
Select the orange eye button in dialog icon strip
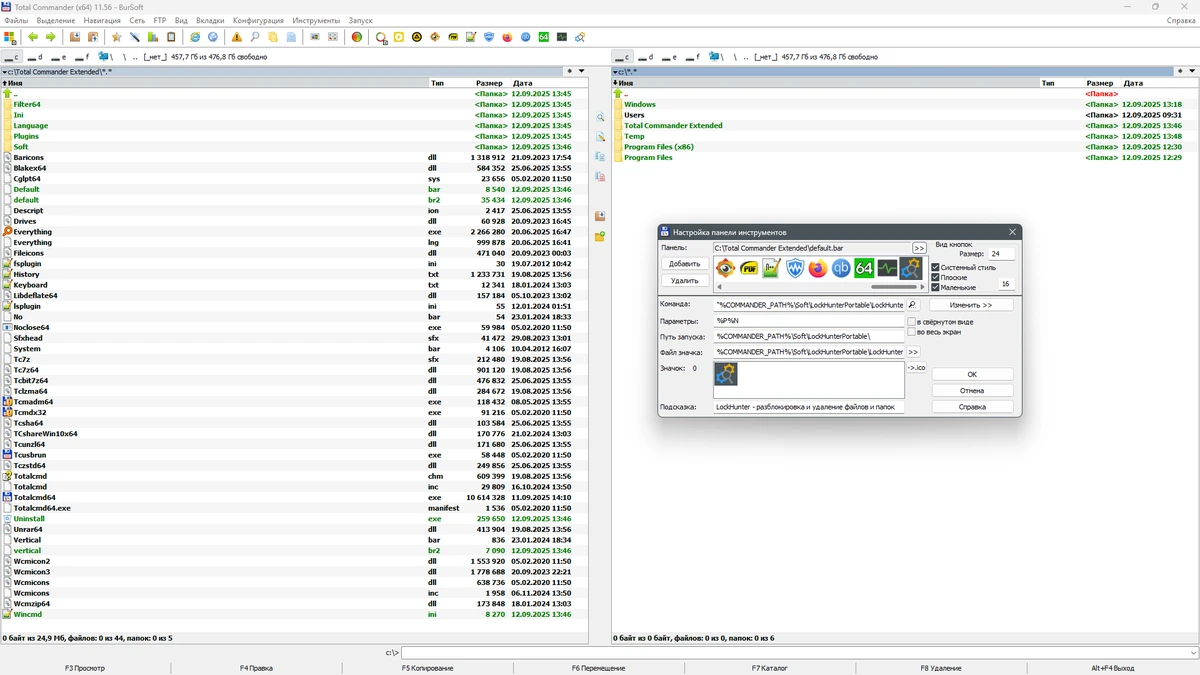pyautogui.click(x=726, y=268)
